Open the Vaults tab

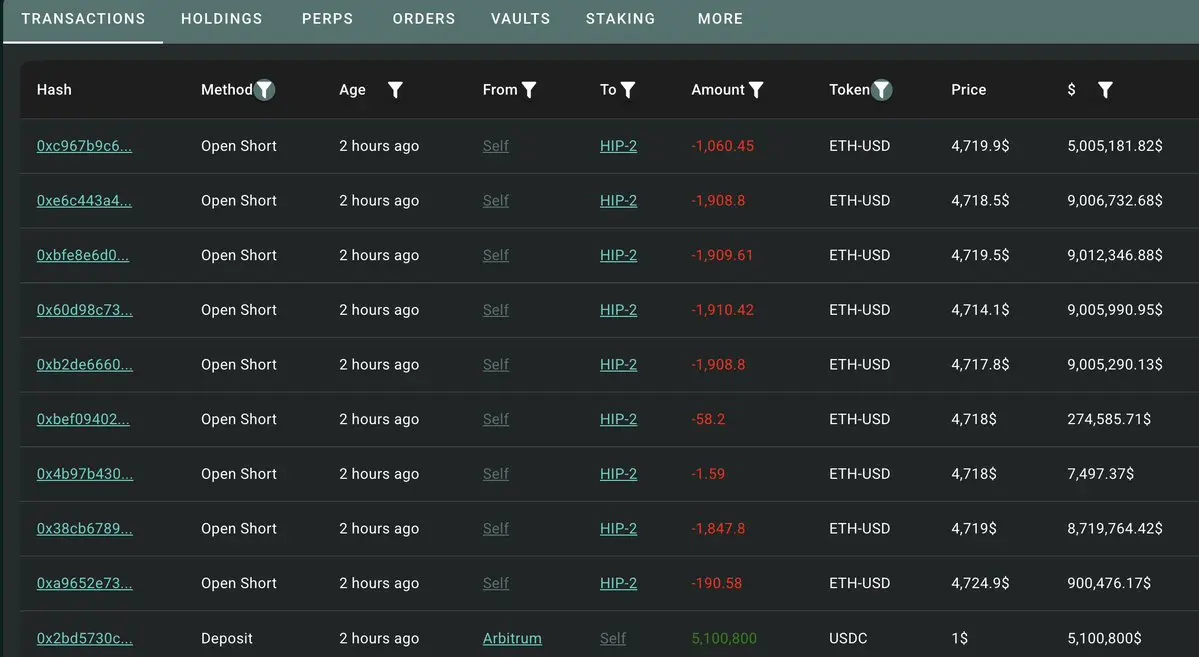521,18
